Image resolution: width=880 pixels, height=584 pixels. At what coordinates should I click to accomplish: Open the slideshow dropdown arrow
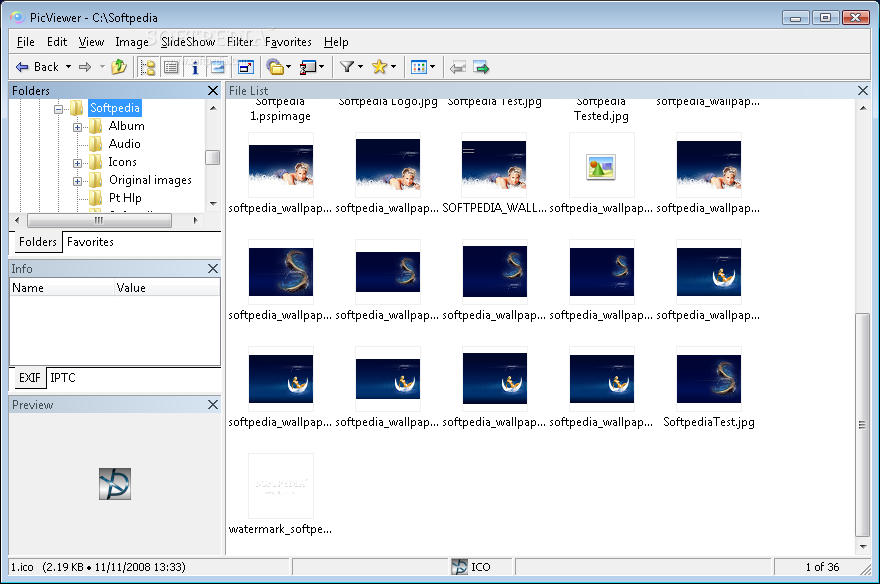coord(322,67)
